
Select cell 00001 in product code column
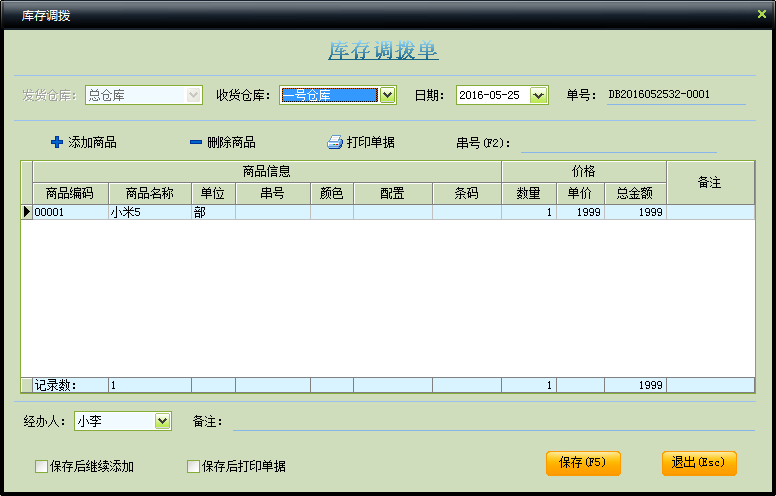(70, 212)
